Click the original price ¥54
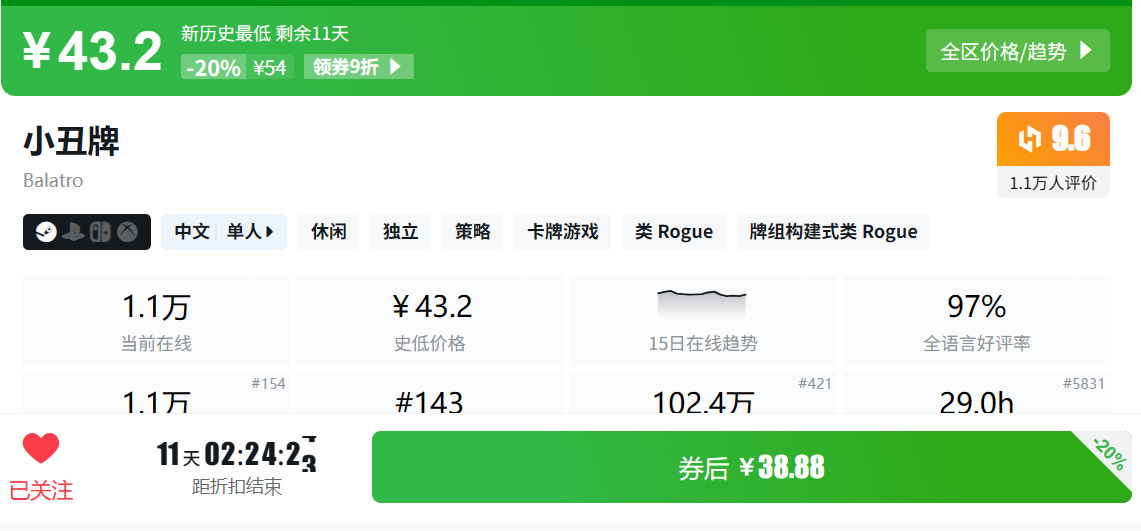This screenshot has width=1141, height=531. (x=270, y=68)
